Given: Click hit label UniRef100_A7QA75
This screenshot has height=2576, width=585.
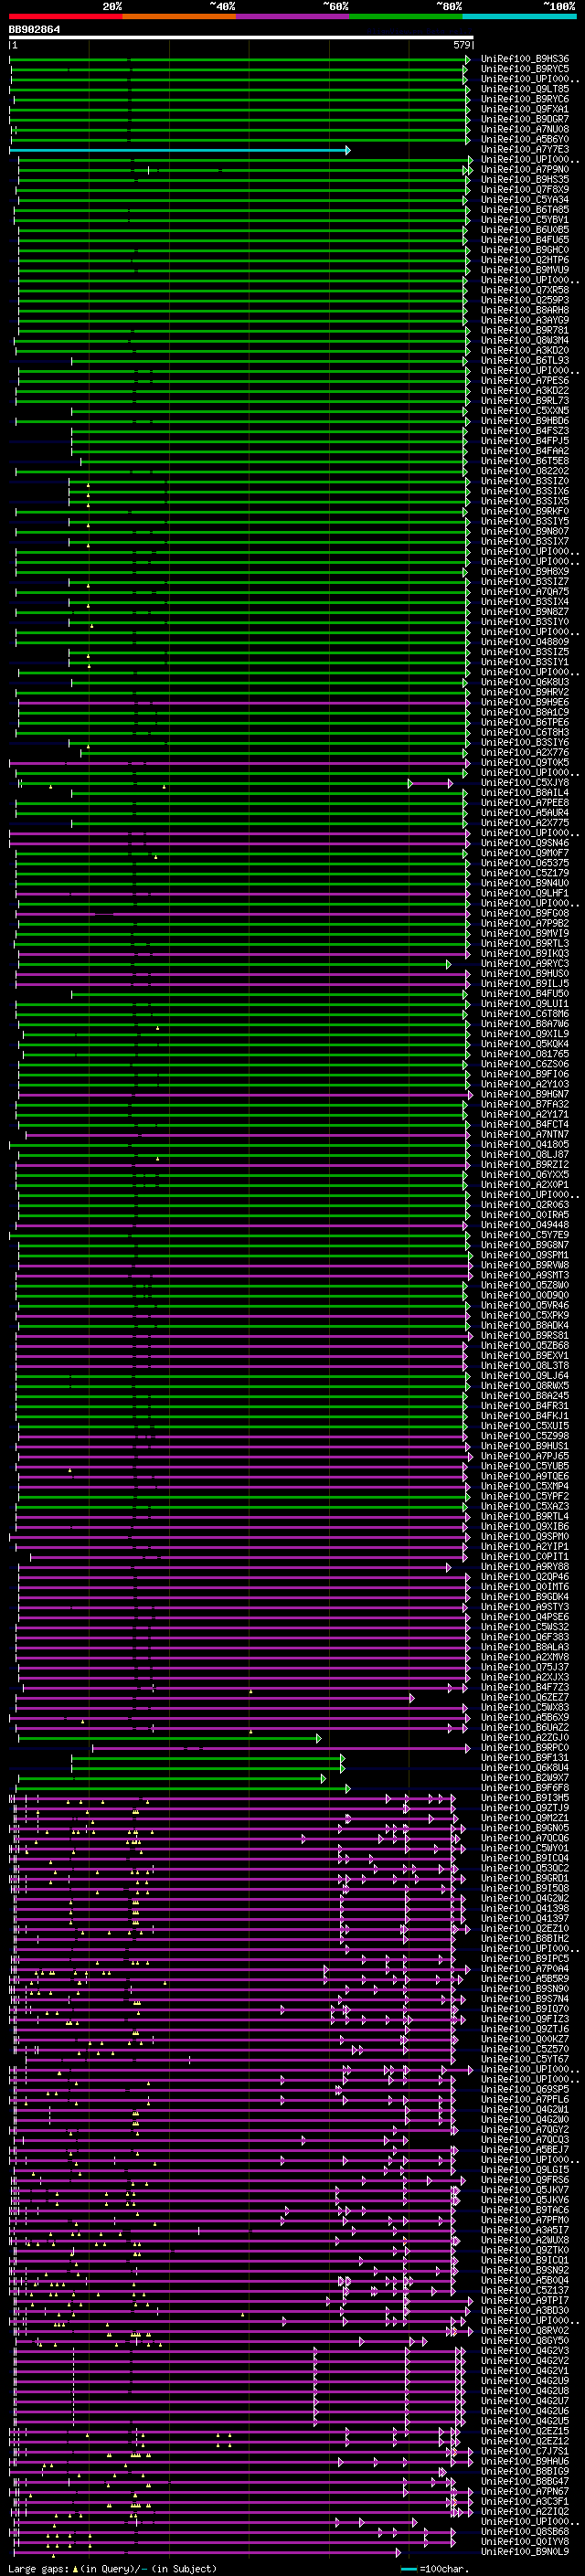Looking at the screenshot, I should pos(525,592).
